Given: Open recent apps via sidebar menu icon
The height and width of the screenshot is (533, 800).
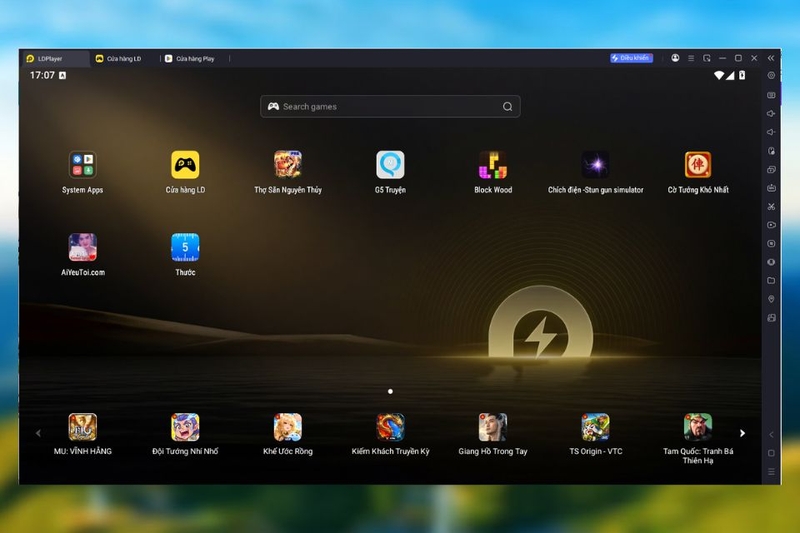Looking at the screenshot, I should coord(771,472).
